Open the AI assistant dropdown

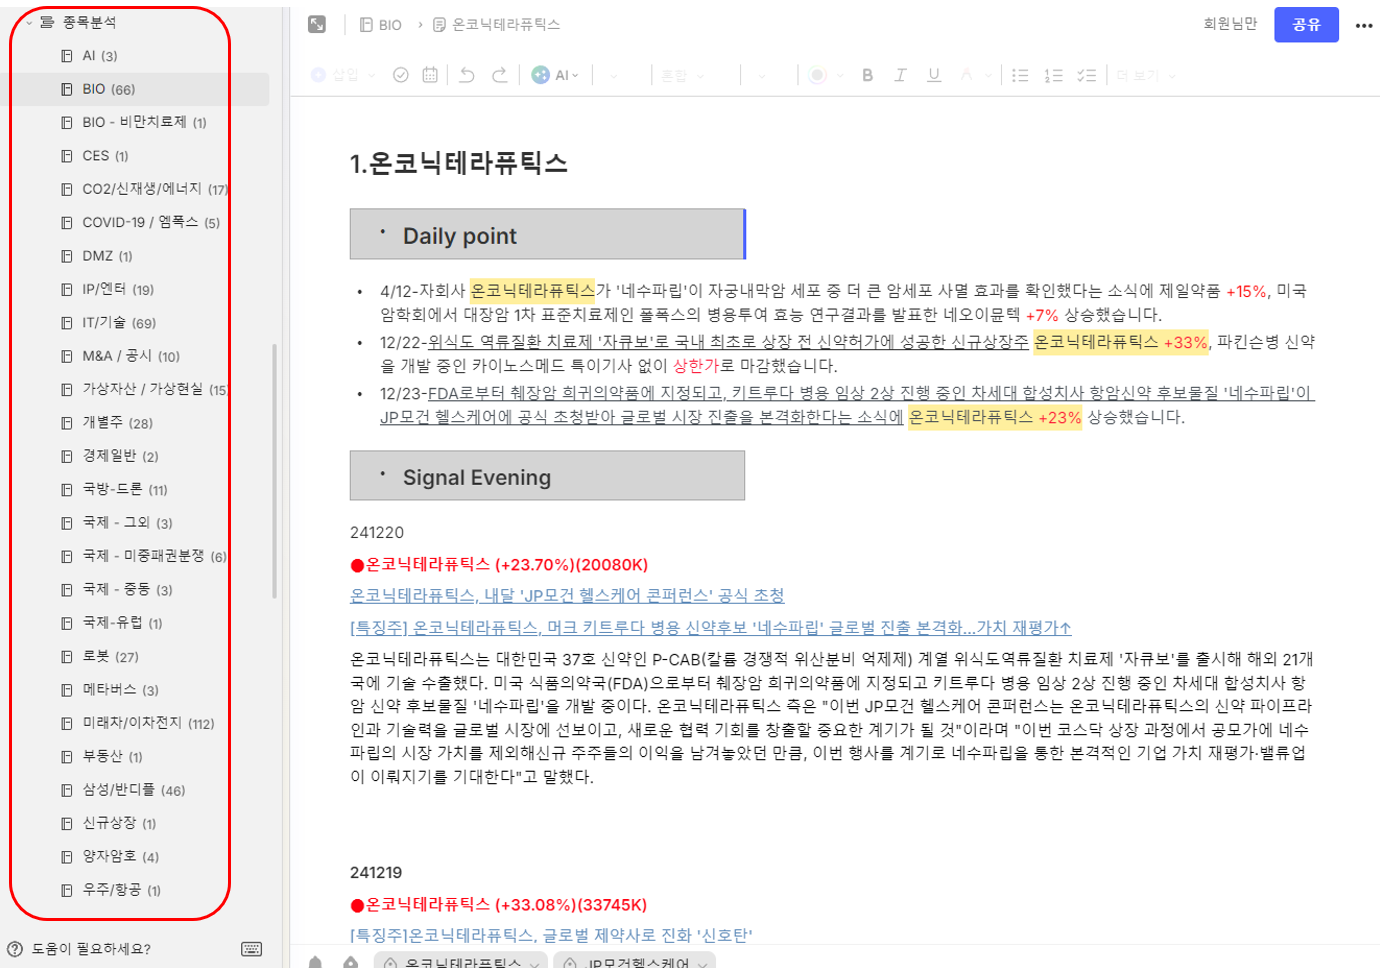click(555, 75)
